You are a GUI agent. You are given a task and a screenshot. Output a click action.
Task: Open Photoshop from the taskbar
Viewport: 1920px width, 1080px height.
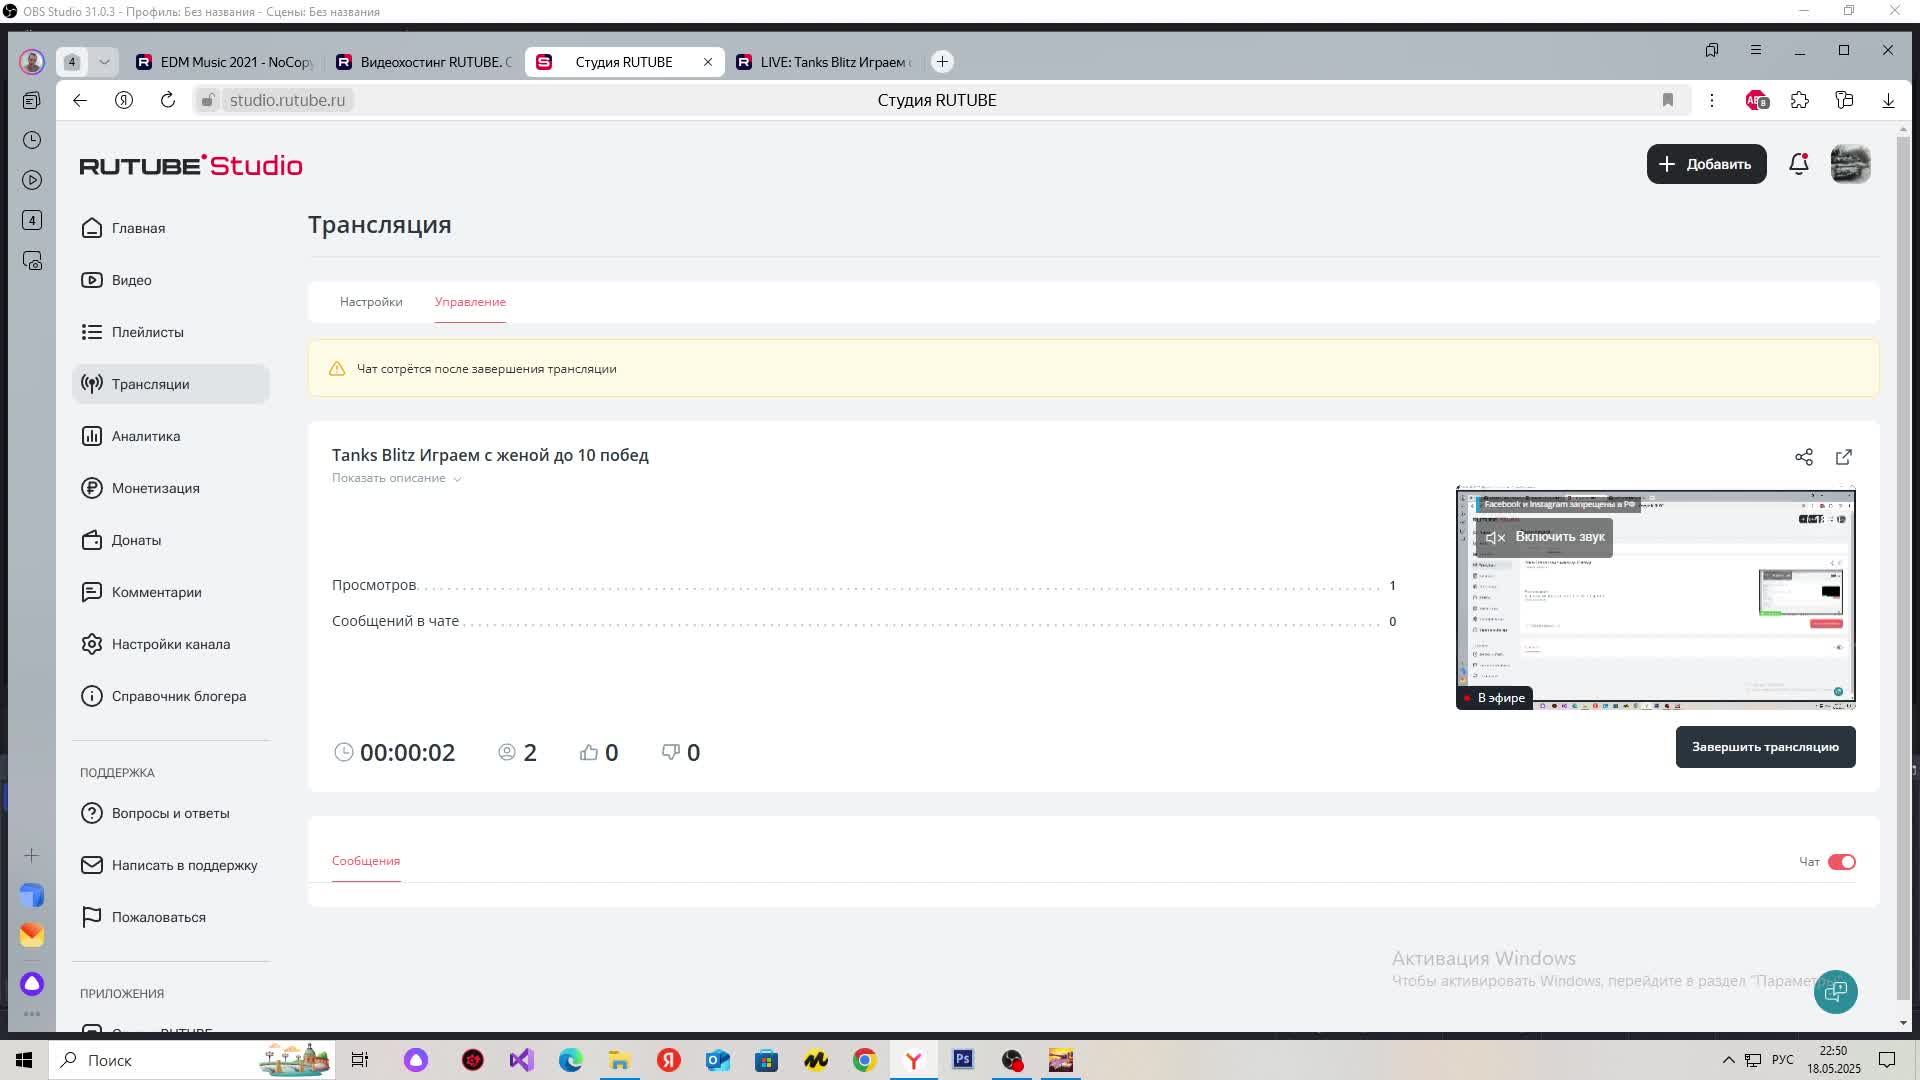[963, 1060]
